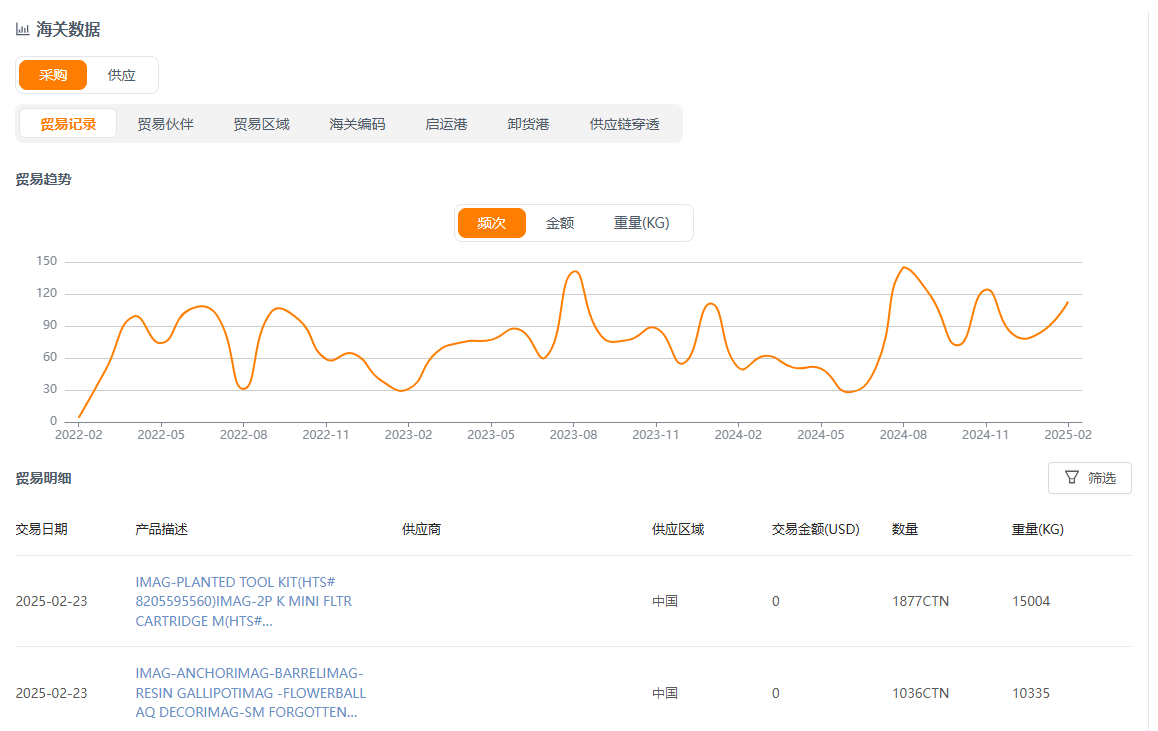The width and height of the screenshot is (1158, 731).
Task: Click the 交易金额(USD) column header
Action: (816, 529)
